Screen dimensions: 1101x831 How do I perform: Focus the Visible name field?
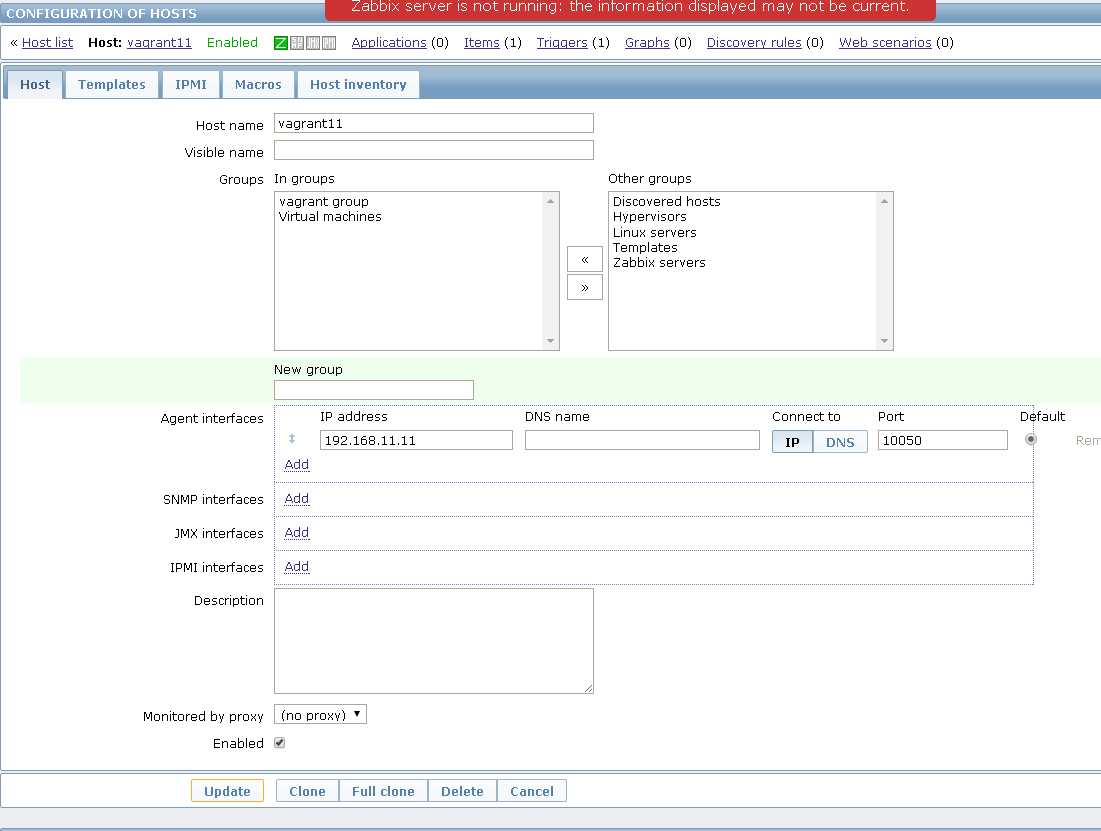[433, 150]
